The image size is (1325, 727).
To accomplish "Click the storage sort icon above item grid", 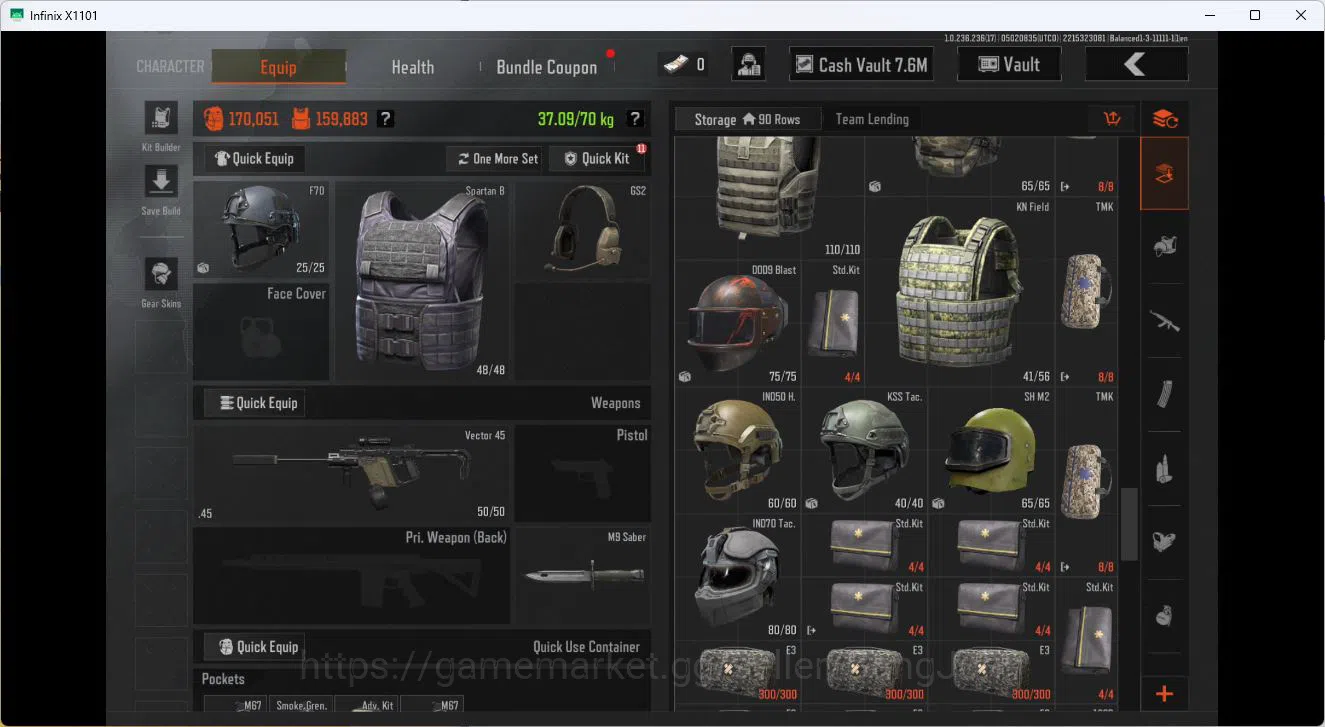I will click(x=1112, y=119).
